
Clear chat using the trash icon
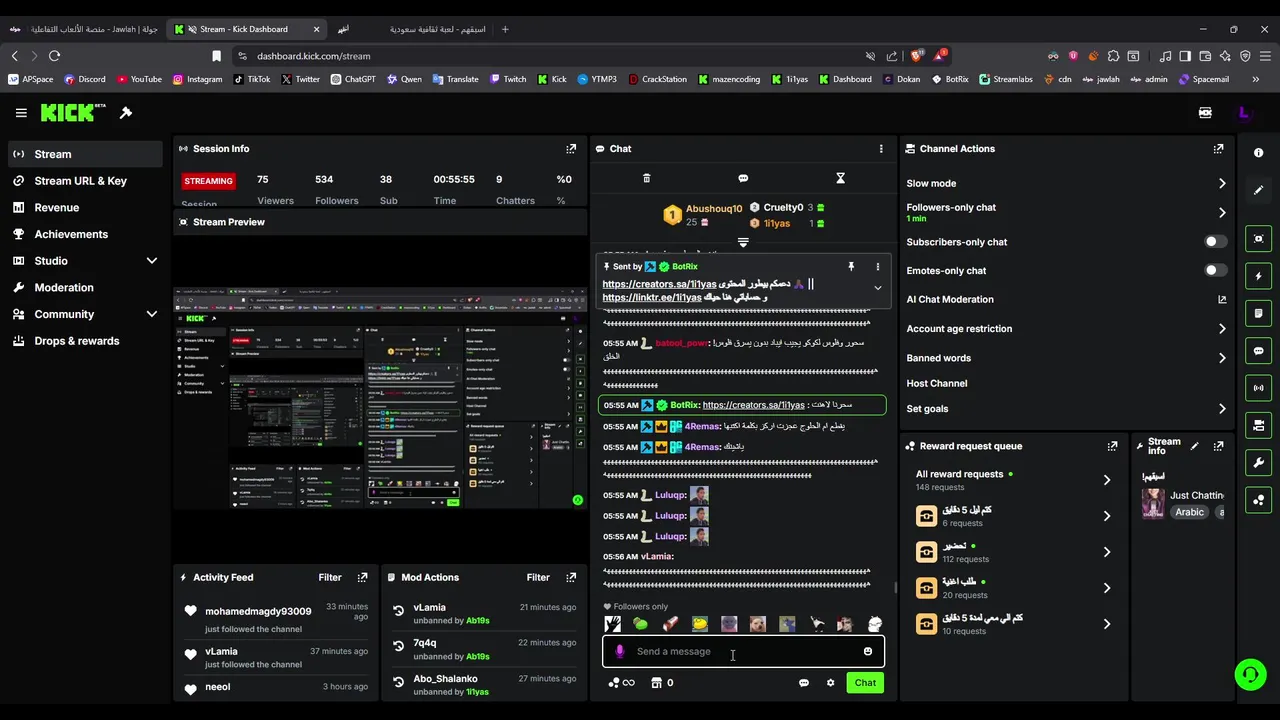click(x=646, y=178)
